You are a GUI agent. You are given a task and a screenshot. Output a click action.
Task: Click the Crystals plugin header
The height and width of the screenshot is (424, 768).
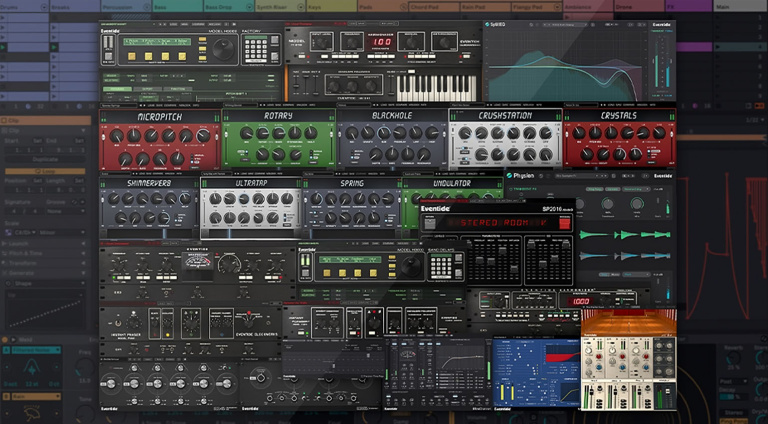(x=619, y=117)
